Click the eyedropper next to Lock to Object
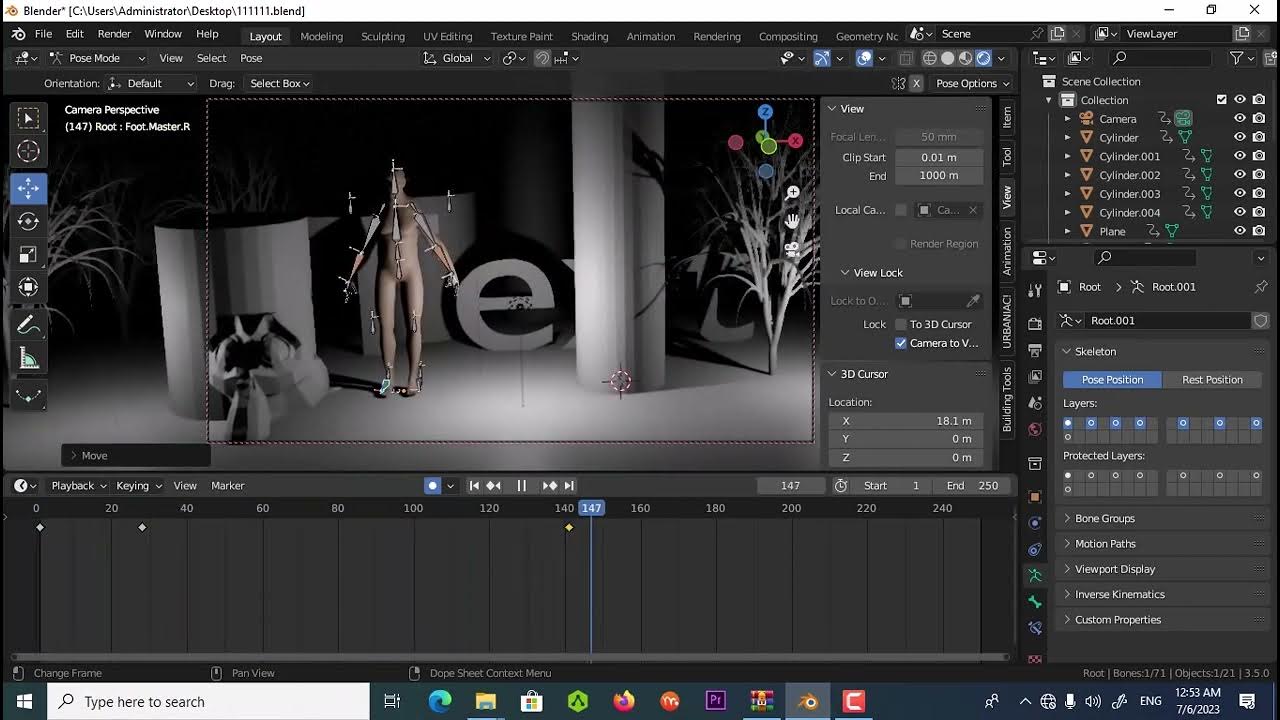This screenshot has height=720, width=1280. (972, 301)
